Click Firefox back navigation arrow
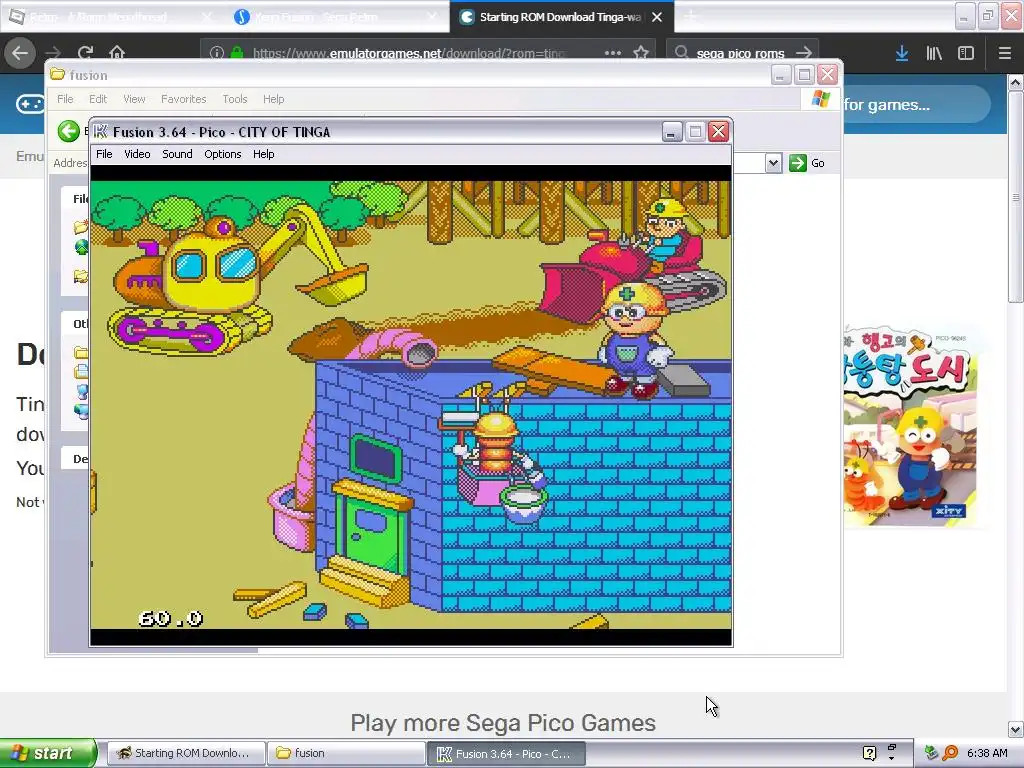The image size is (1024, 768). pos(20,53)
